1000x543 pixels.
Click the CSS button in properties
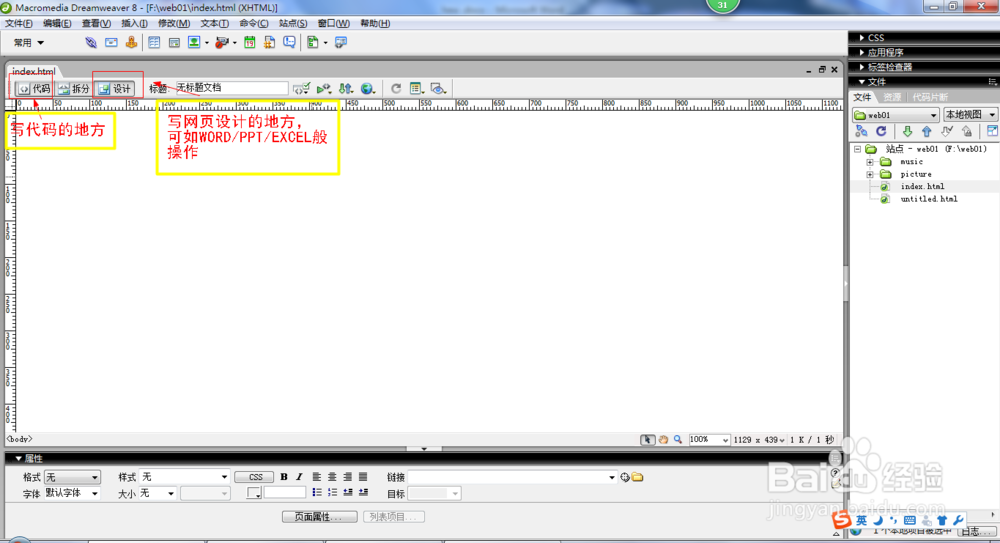click(x=254, y=477)
